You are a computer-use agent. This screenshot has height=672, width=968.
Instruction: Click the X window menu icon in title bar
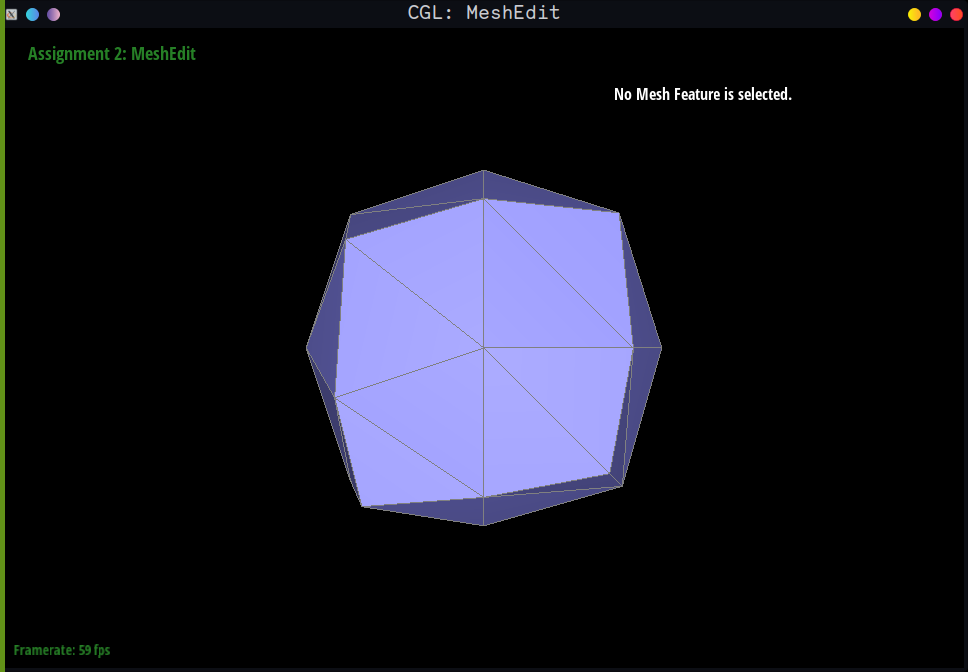[12, 14]
